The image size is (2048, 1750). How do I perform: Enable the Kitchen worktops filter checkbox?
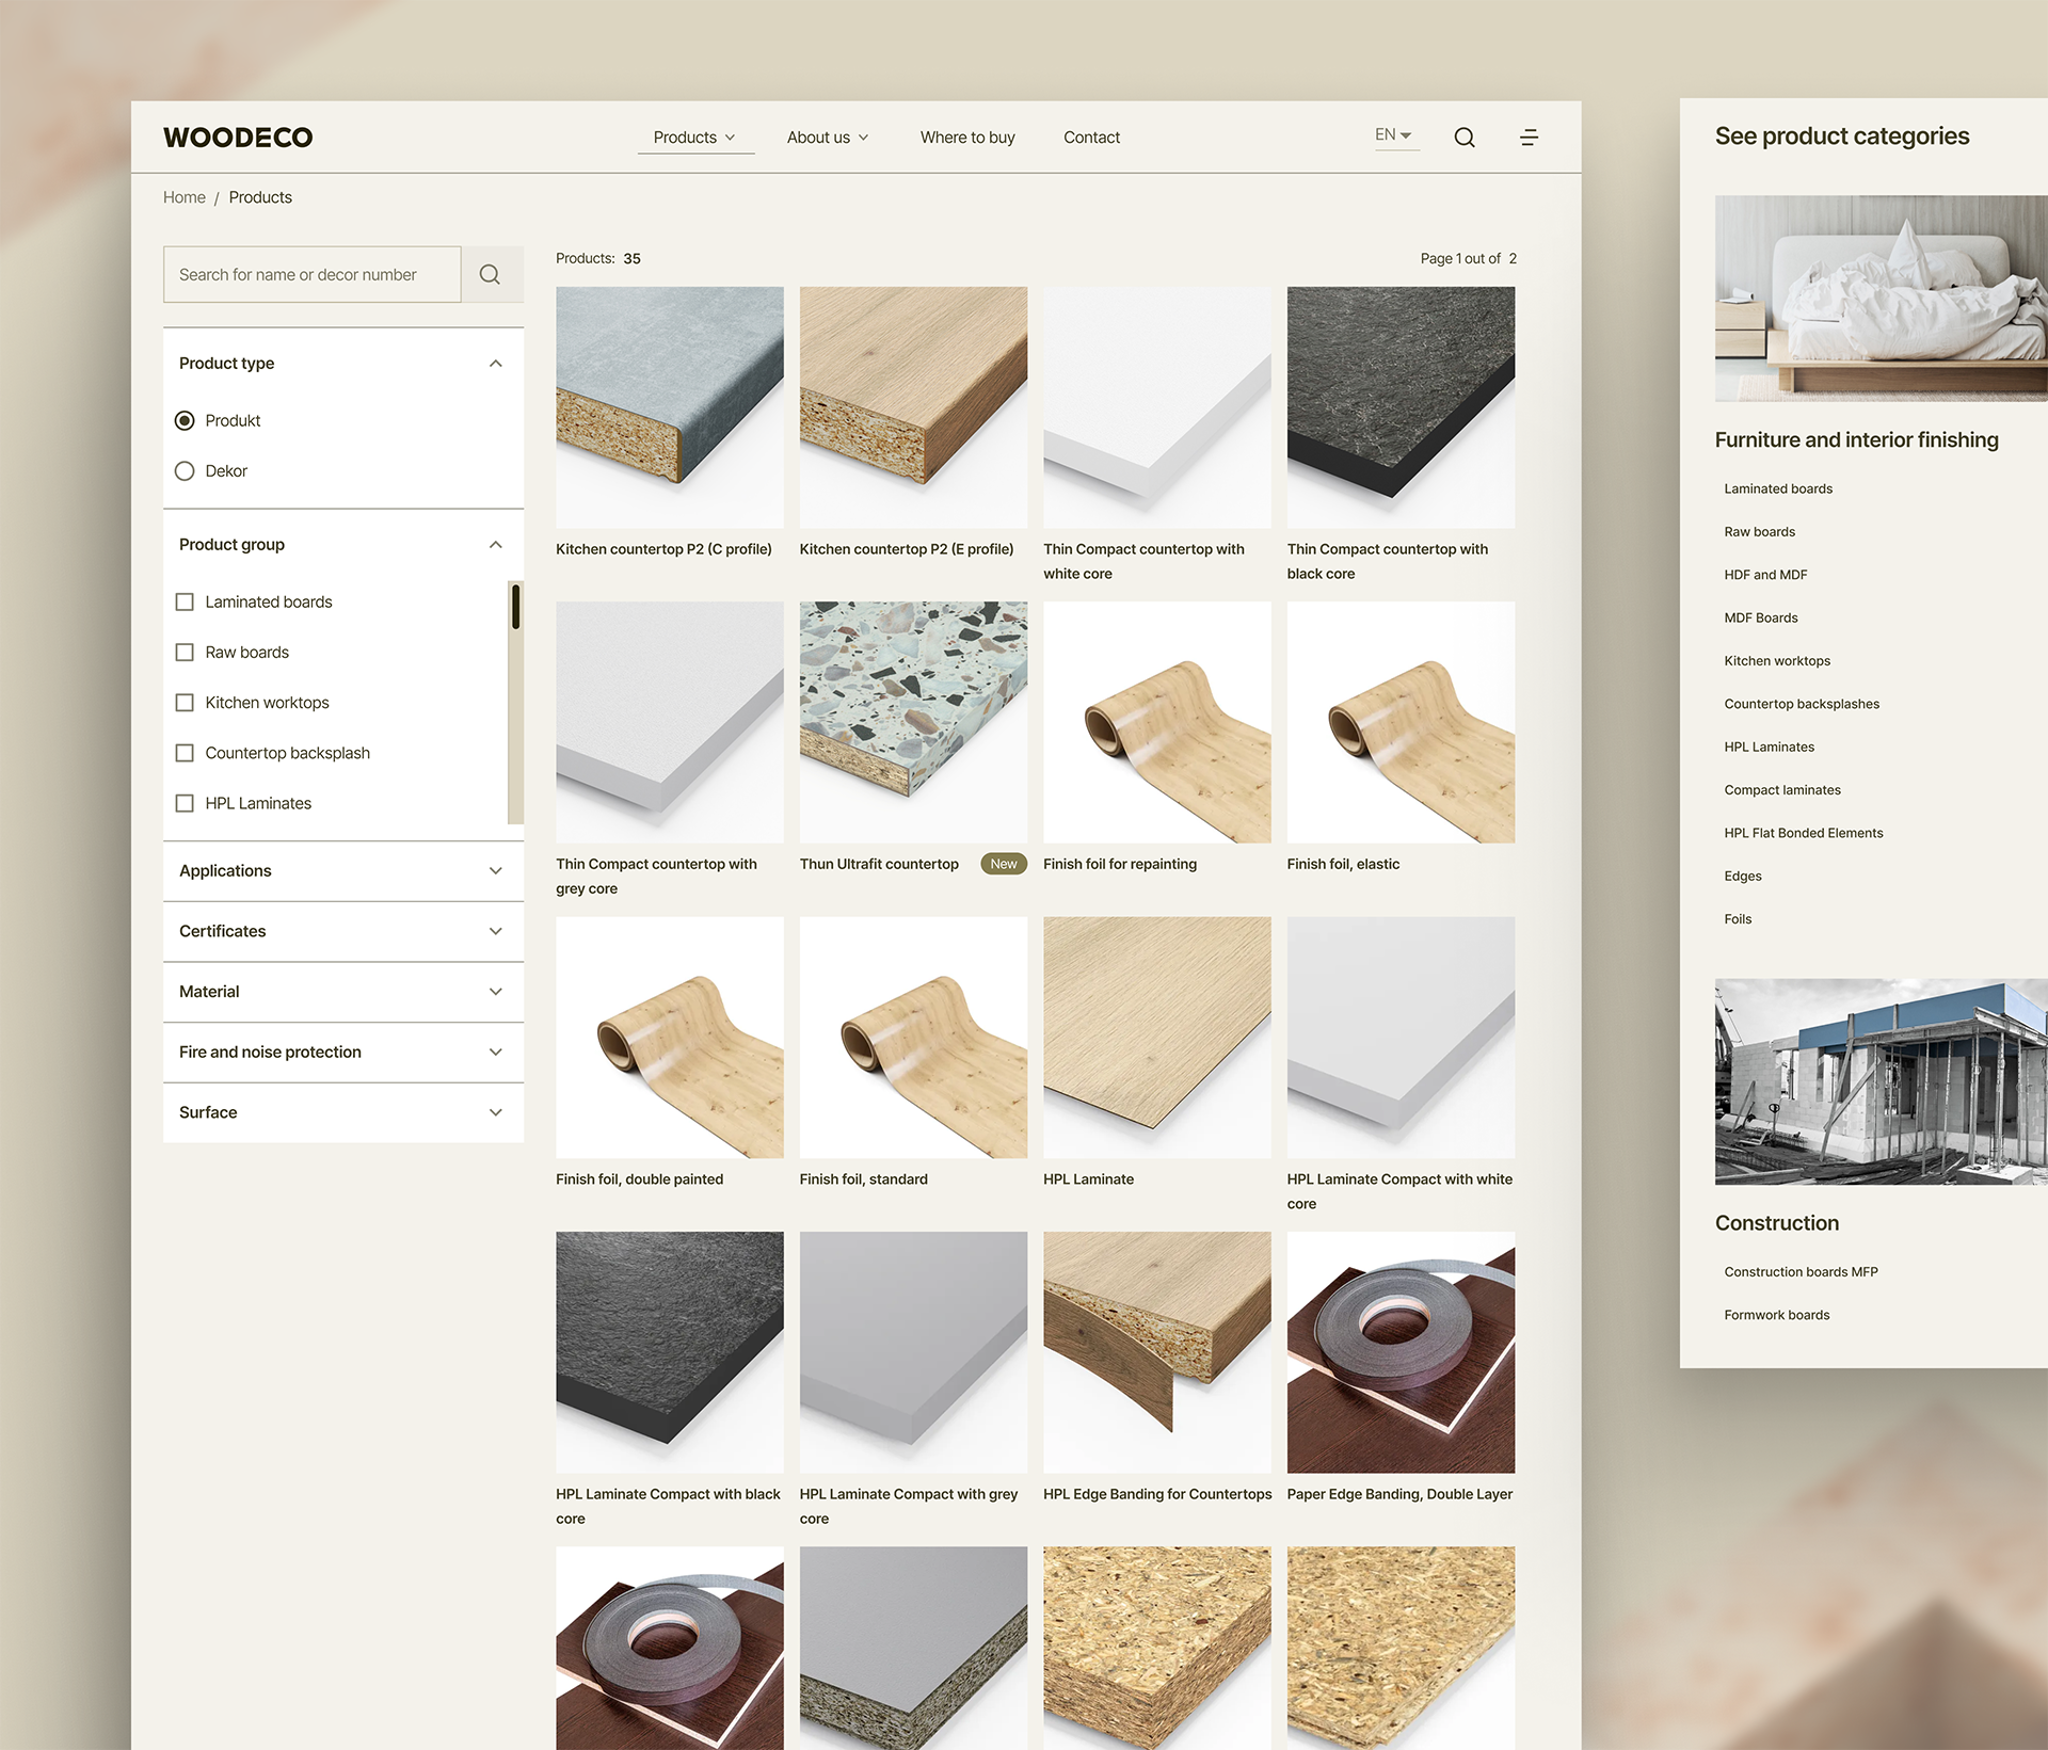185,702
